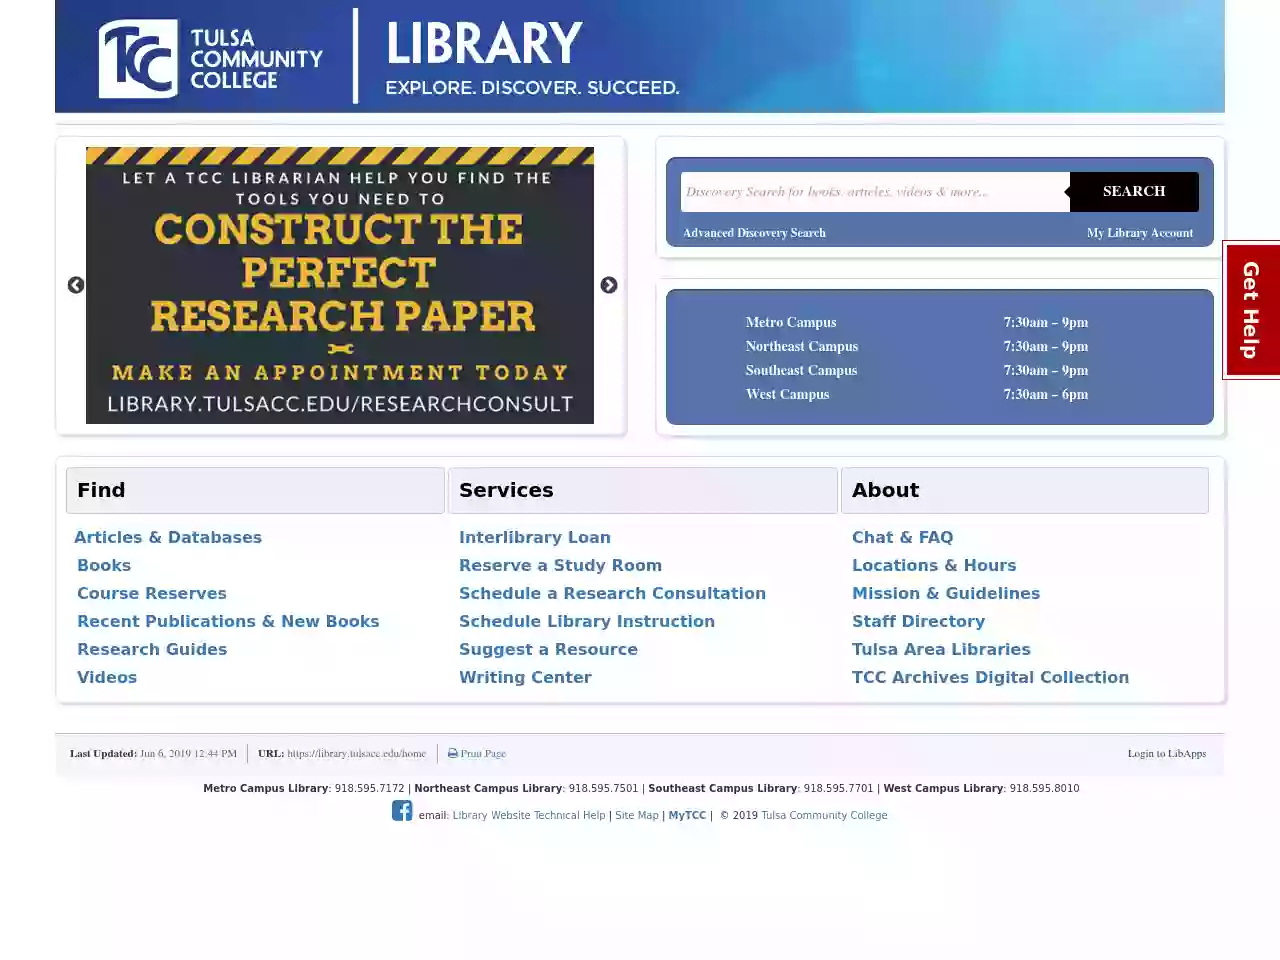This screenshot has height=960, width=1280.
Task: Open Chat & FAQ
Action: (x=902, y=537)
